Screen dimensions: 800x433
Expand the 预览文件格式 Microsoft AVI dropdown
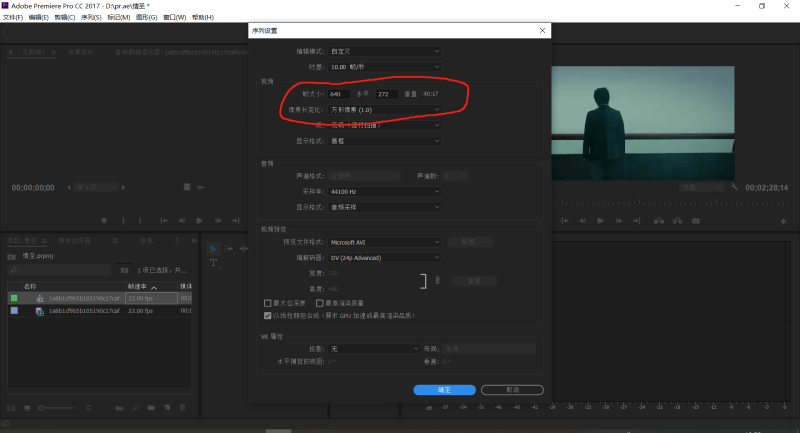coord(385,242)
